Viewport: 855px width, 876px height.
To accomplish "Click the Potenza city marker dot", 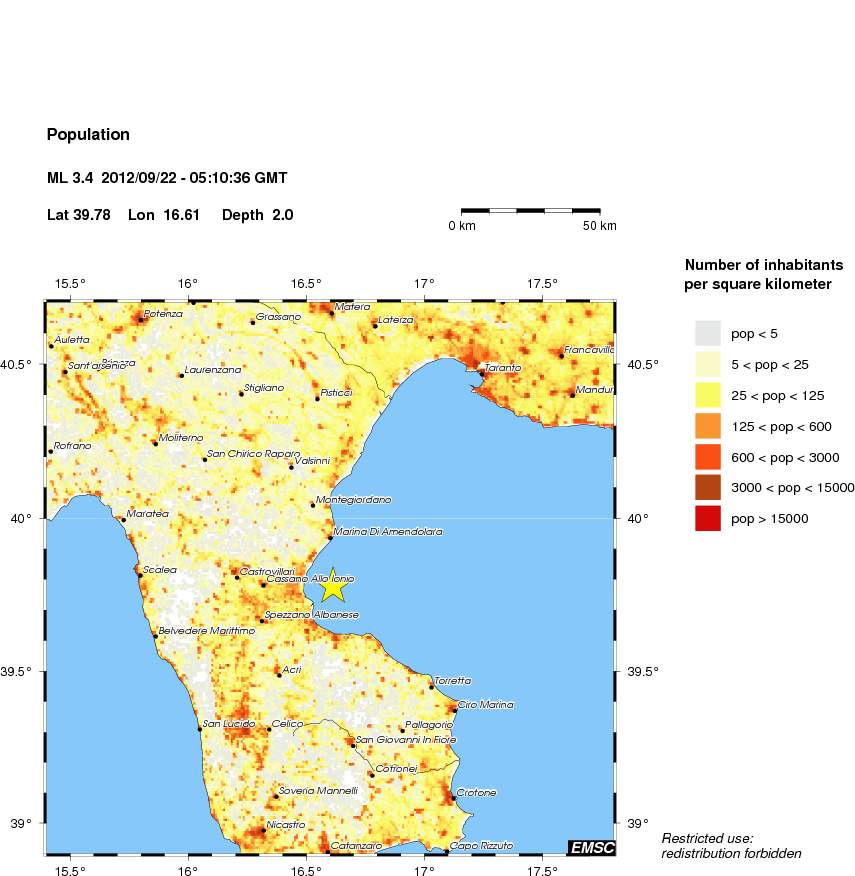I will (141, 320).
